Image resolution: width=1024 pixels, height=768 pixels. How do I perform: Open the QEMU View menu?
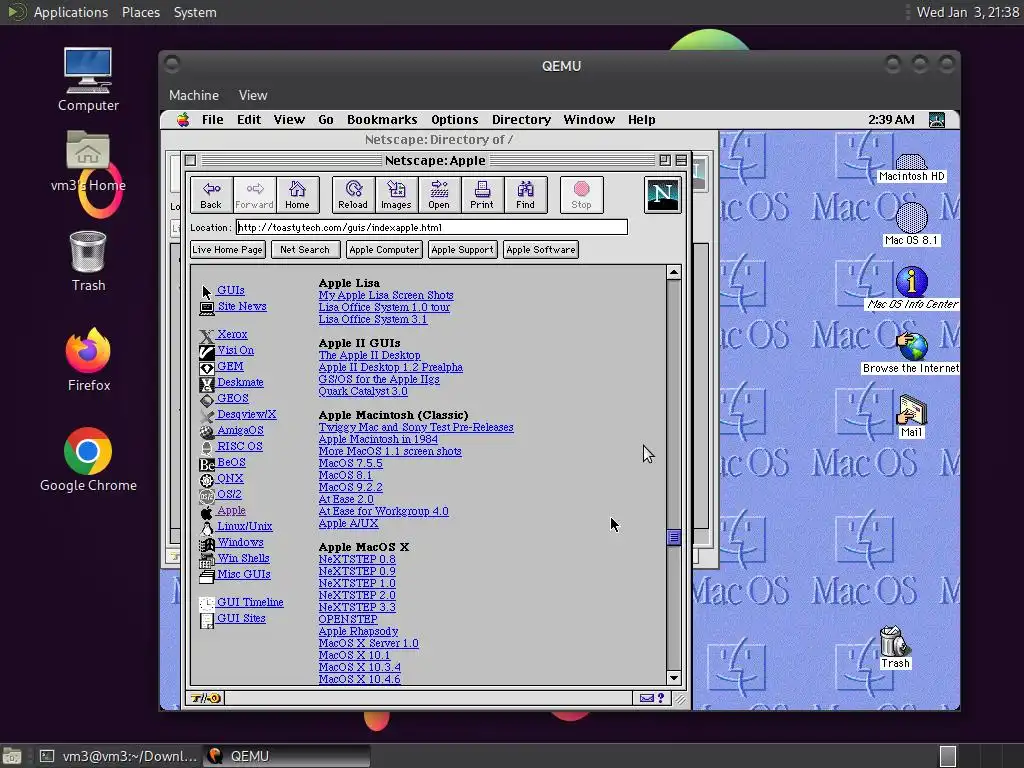point(253,95)
